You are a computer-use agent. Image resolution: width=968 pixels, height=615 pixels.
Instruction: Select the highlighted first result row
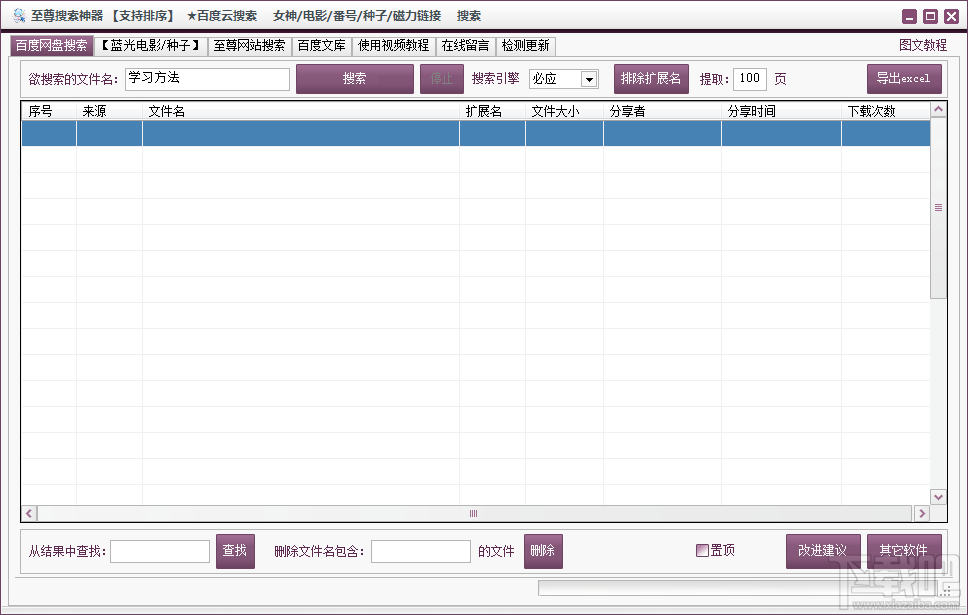click(x=476, y=133)
